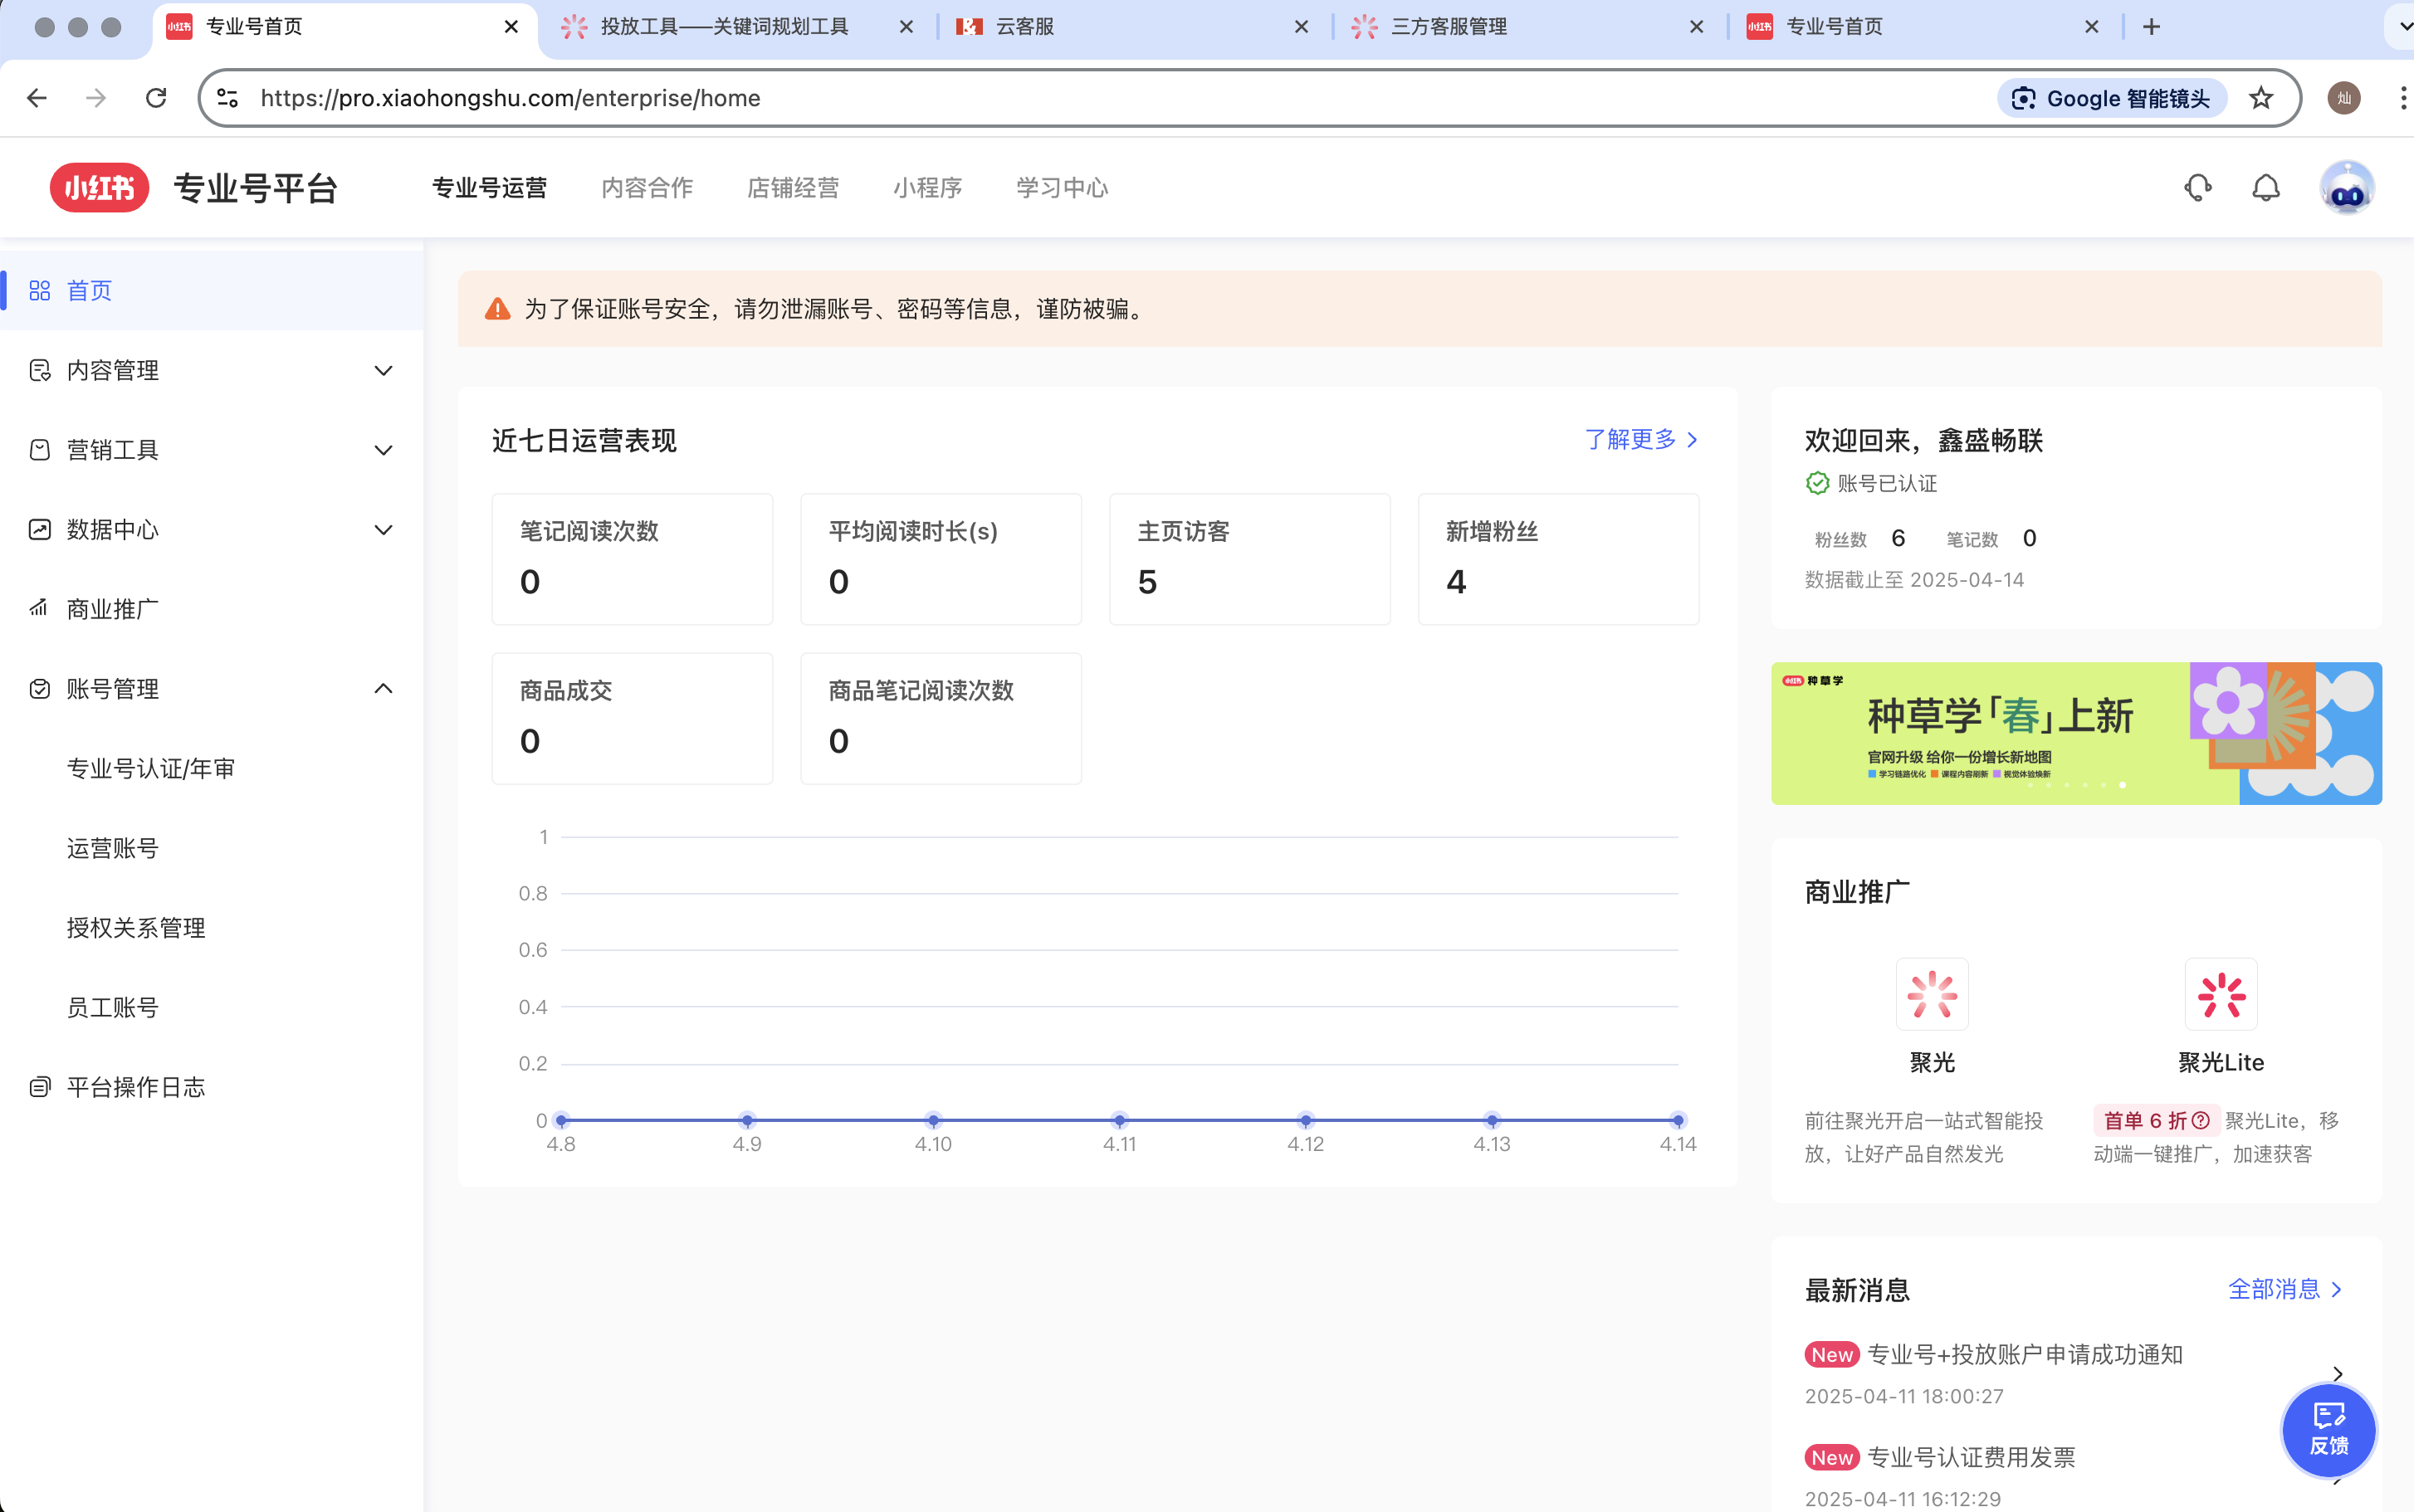Screen dimensions: 2414x1512
Task: Open notifications bell icon
Action: (x=2265, y=187)
